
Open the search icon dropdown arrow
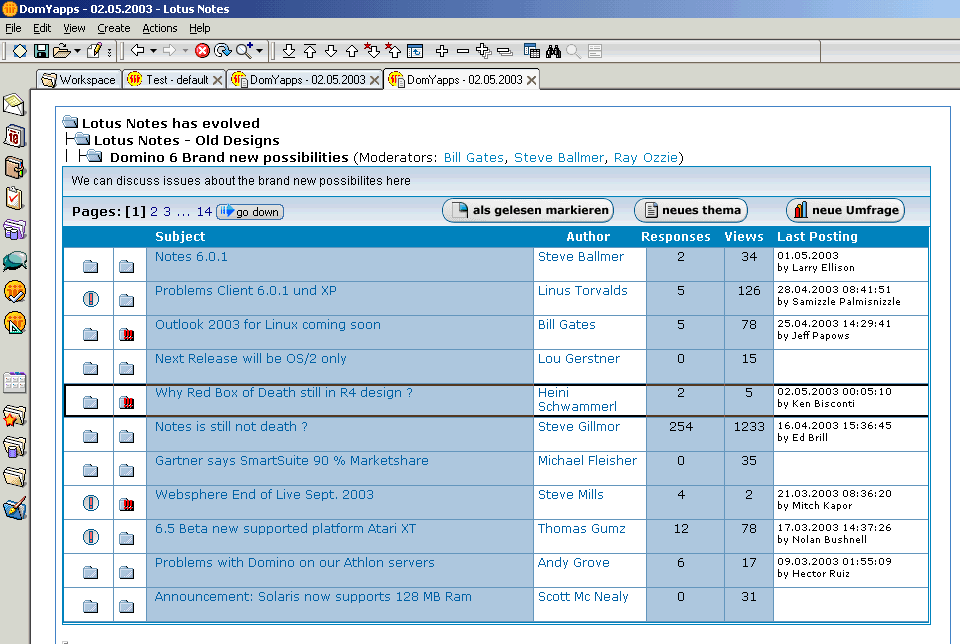click(260, 51)
